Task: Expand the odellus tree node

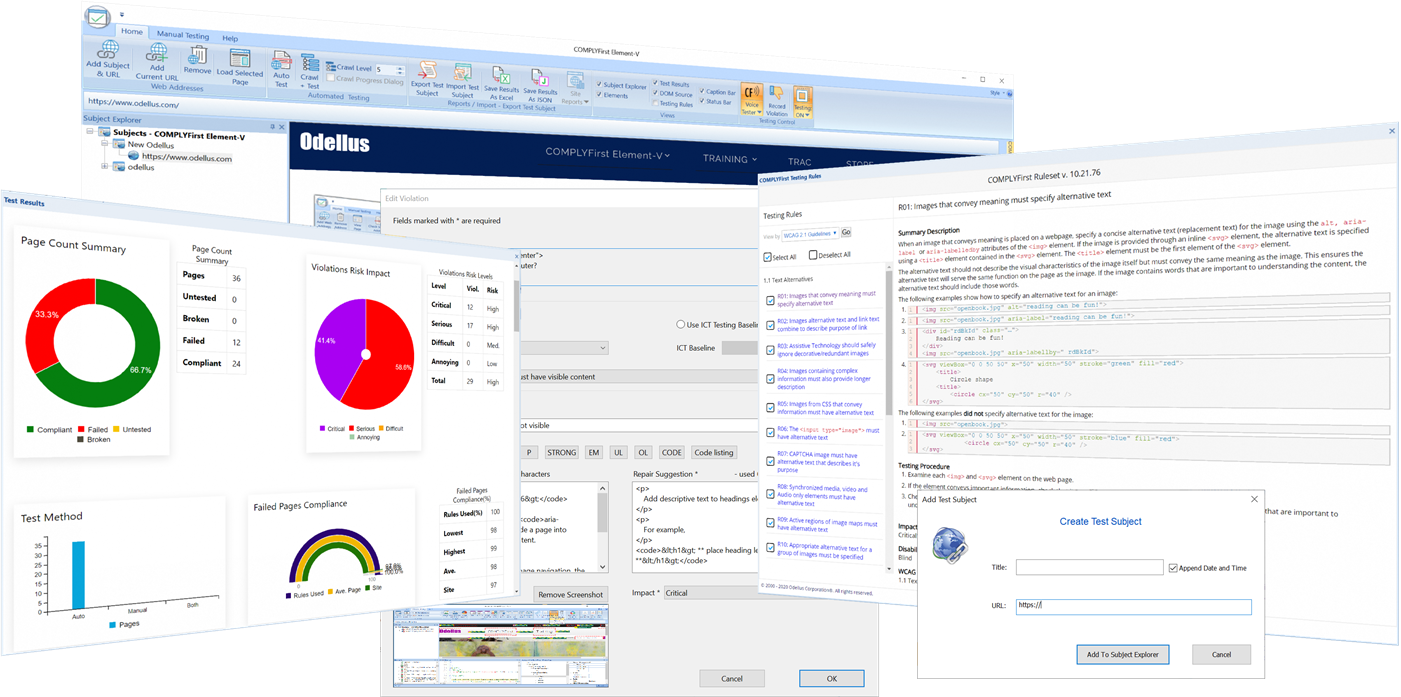Action: tap(104, 167)
